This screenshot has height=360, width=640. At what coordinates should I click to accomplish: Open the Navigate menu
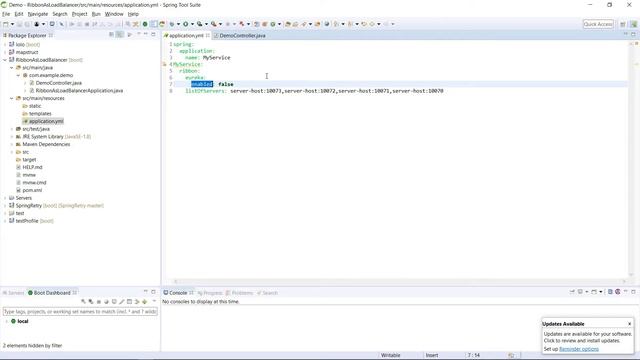(x=38, y=14)
